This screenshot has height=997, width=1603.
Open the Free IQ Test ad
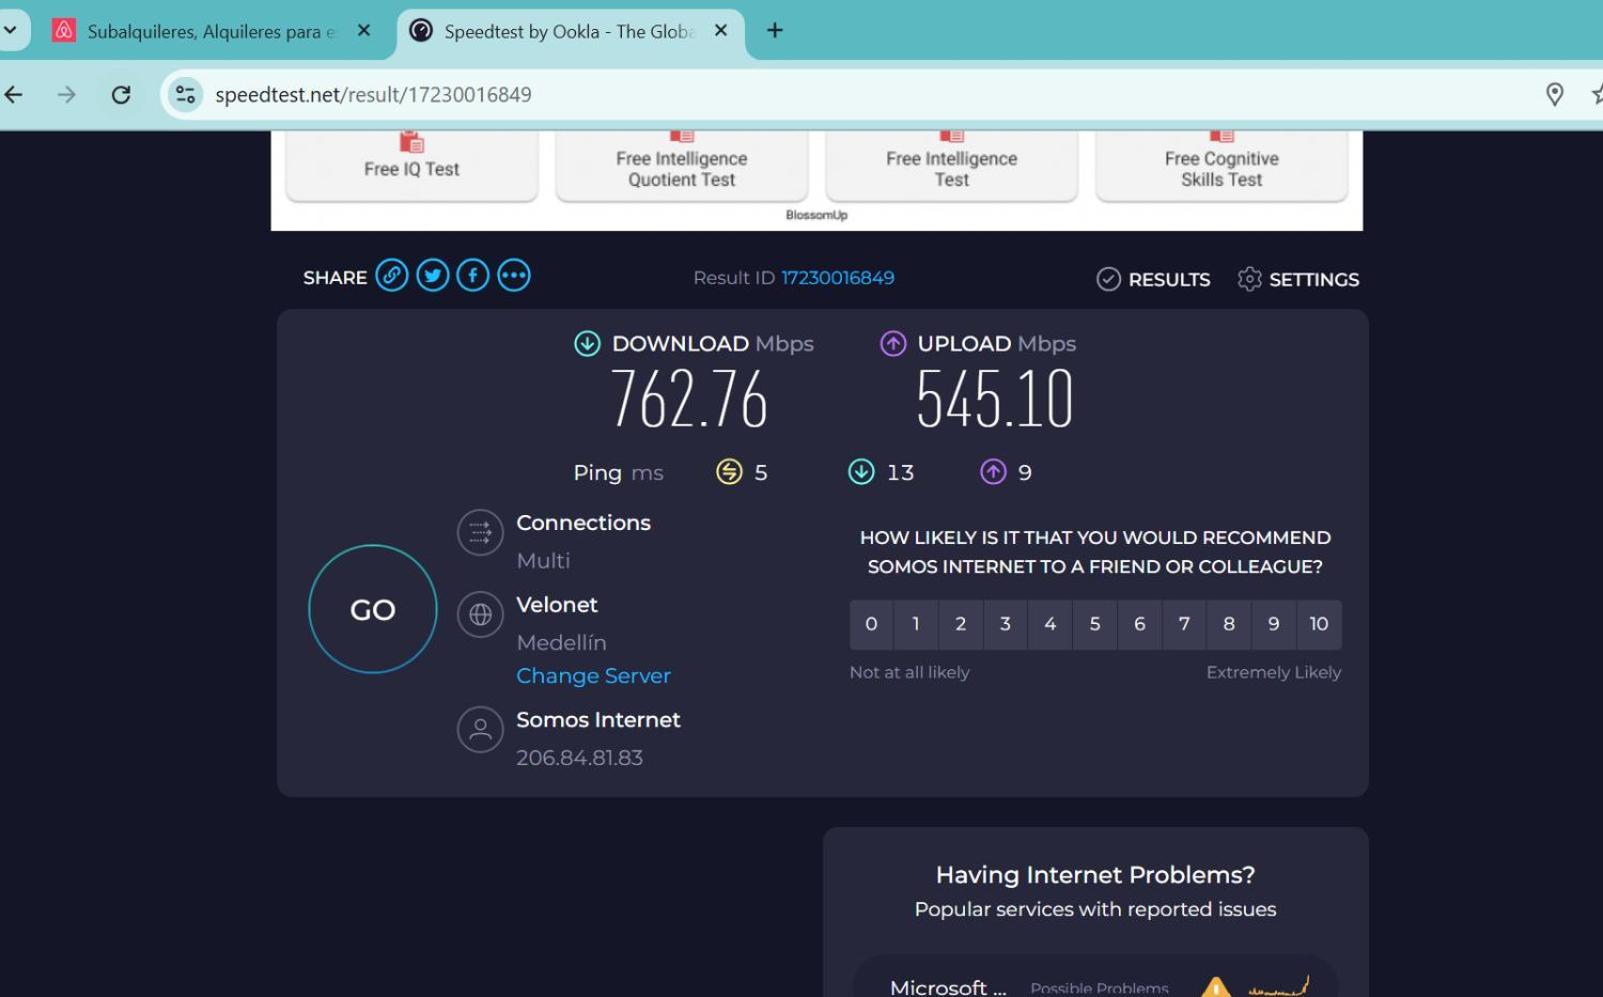pos(412,166)
